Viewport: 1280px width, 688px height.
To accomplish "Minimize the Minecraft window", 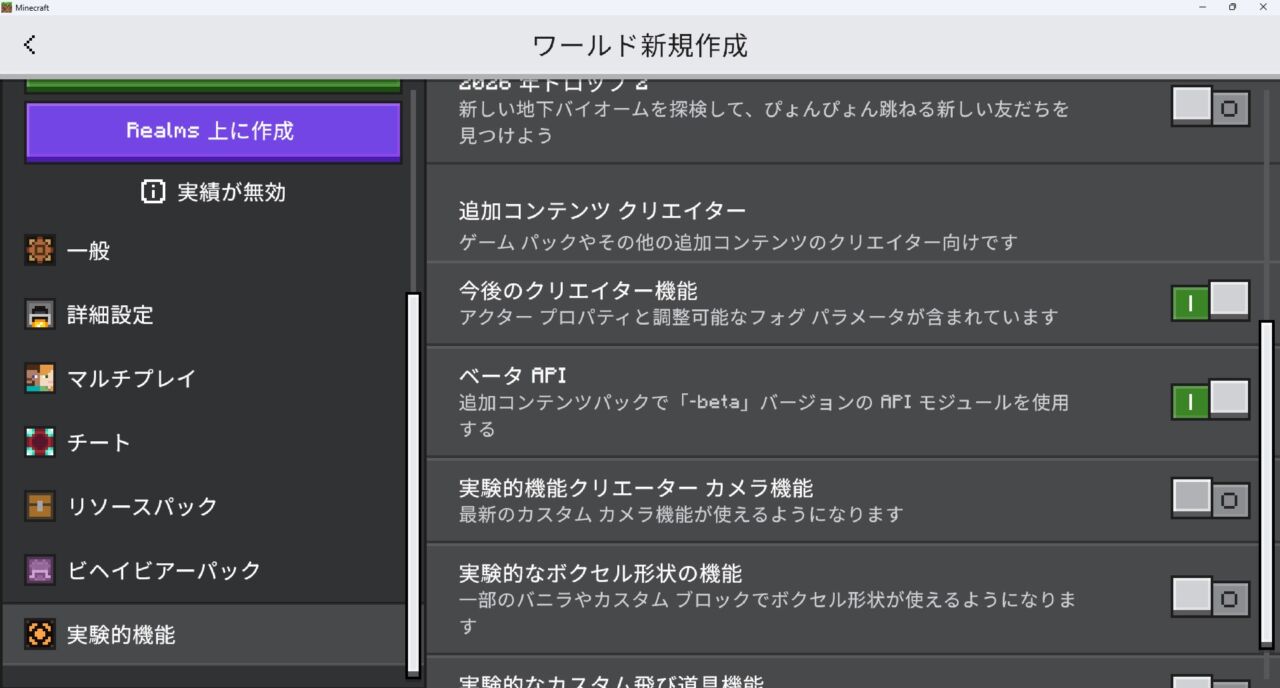I will (x=1202, y=7).
